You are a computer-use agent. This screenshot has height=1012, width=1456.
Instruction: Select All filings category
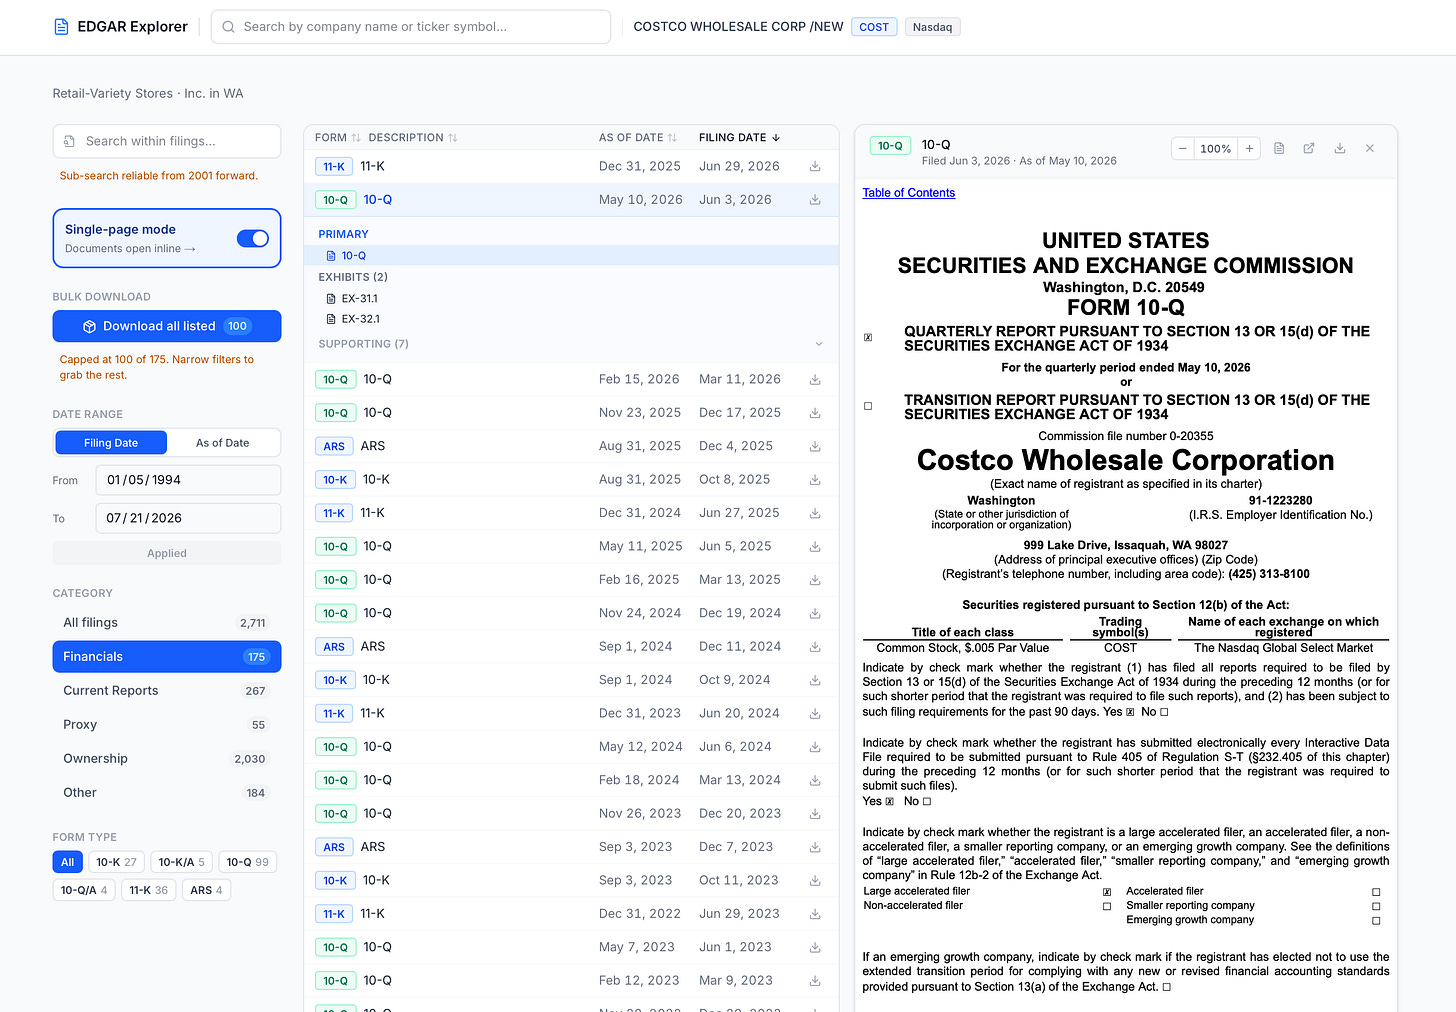point(167,623)
